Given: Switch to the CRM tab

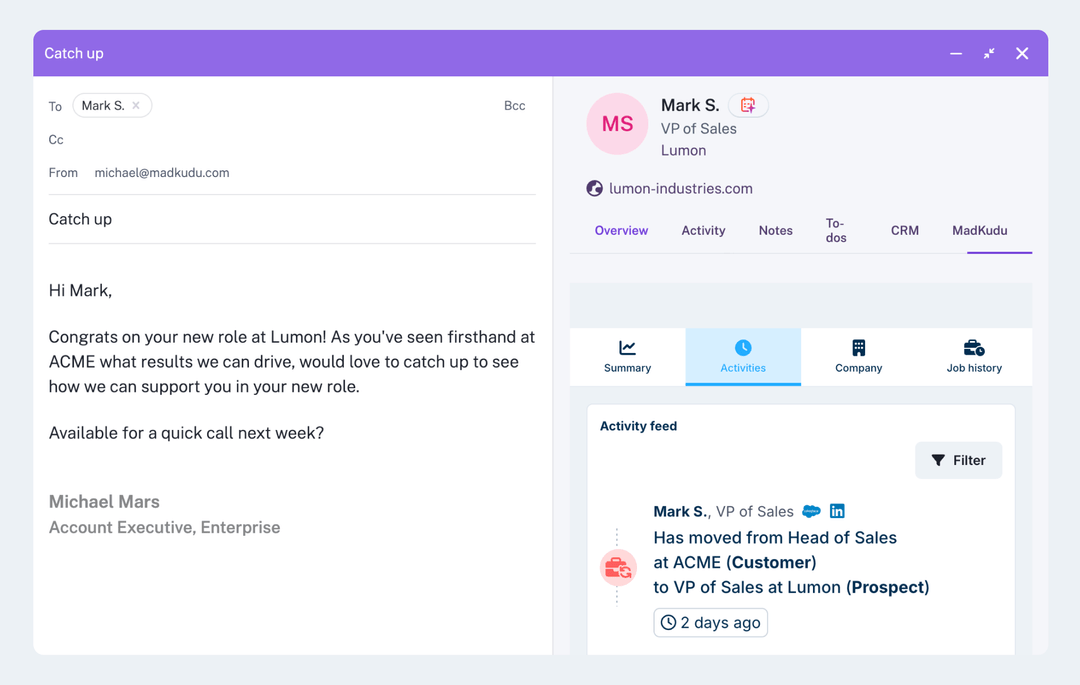Looking at the screenshot, I should pyautogui.click(x=905, y=230).
